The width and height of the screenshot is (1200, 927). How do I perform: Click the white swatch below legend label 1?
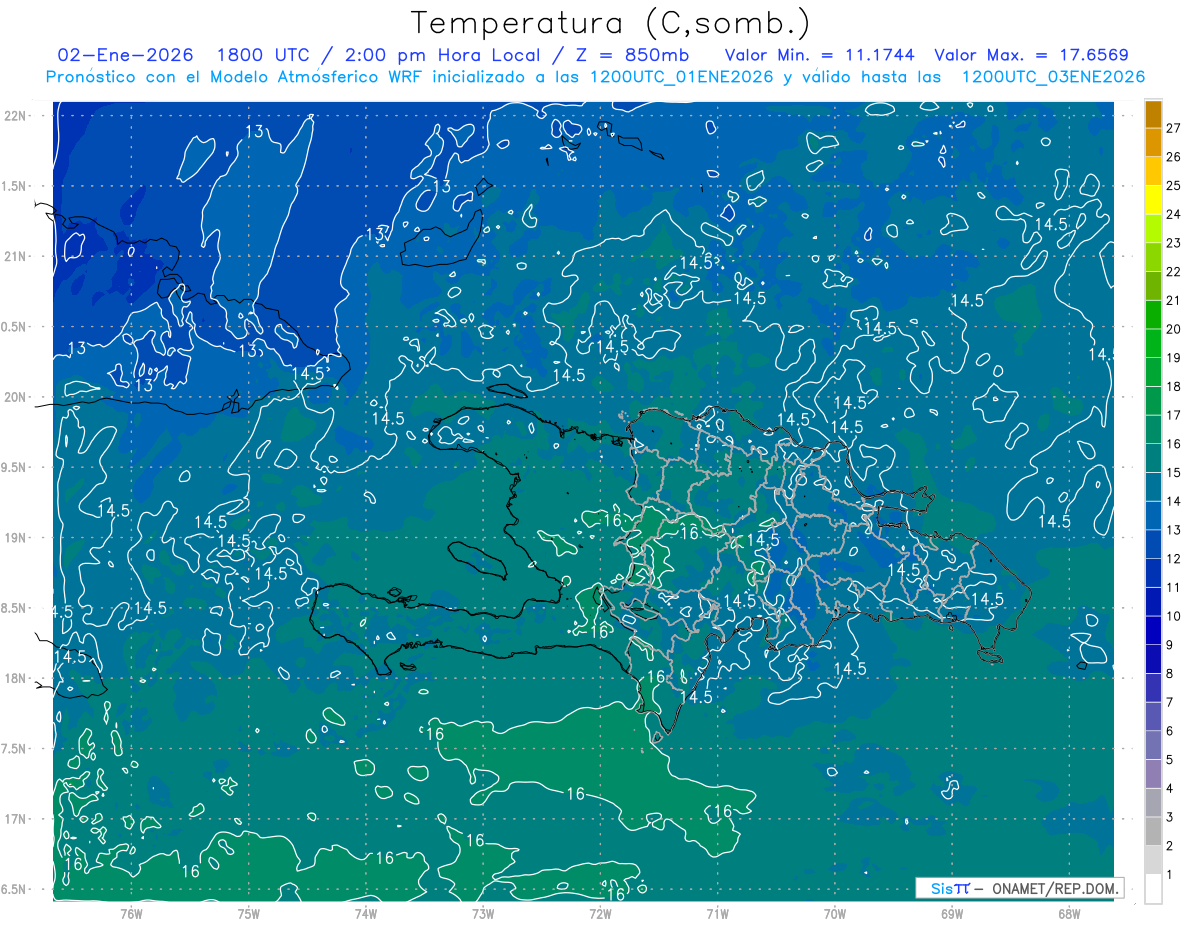click(1153, 889)
